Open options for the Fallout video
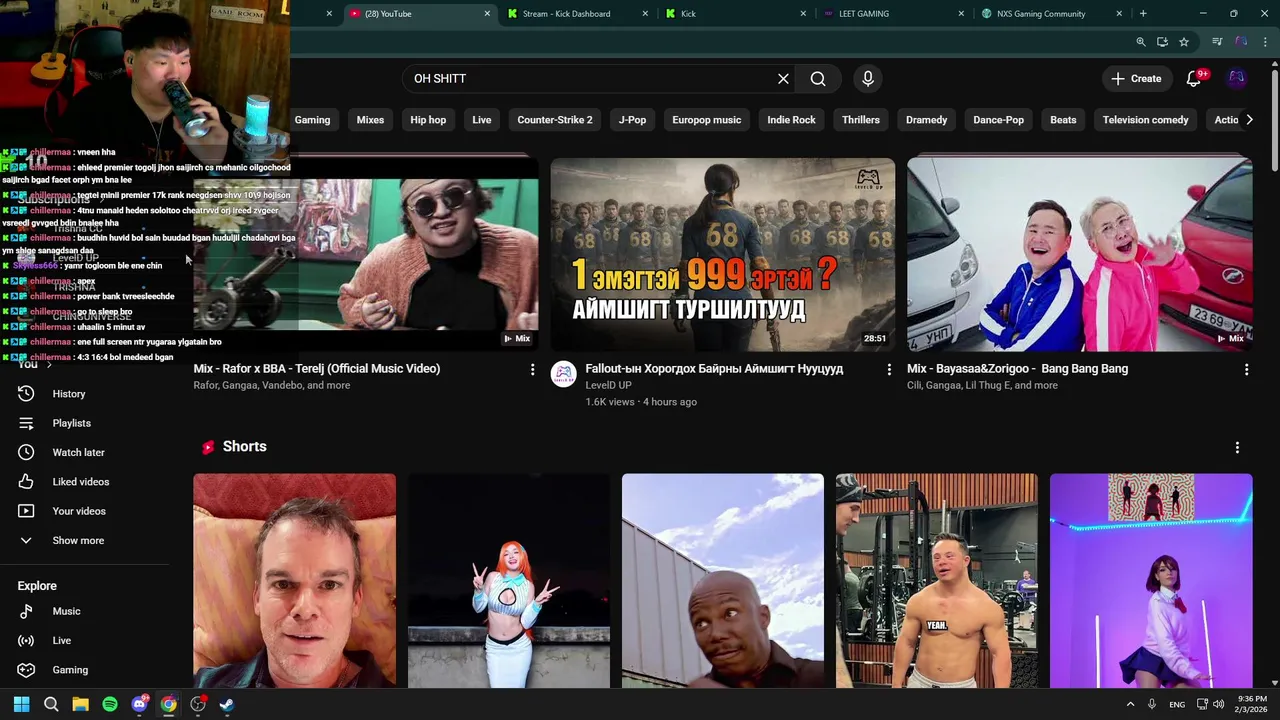1280x720 pixels. coord(889,370)
